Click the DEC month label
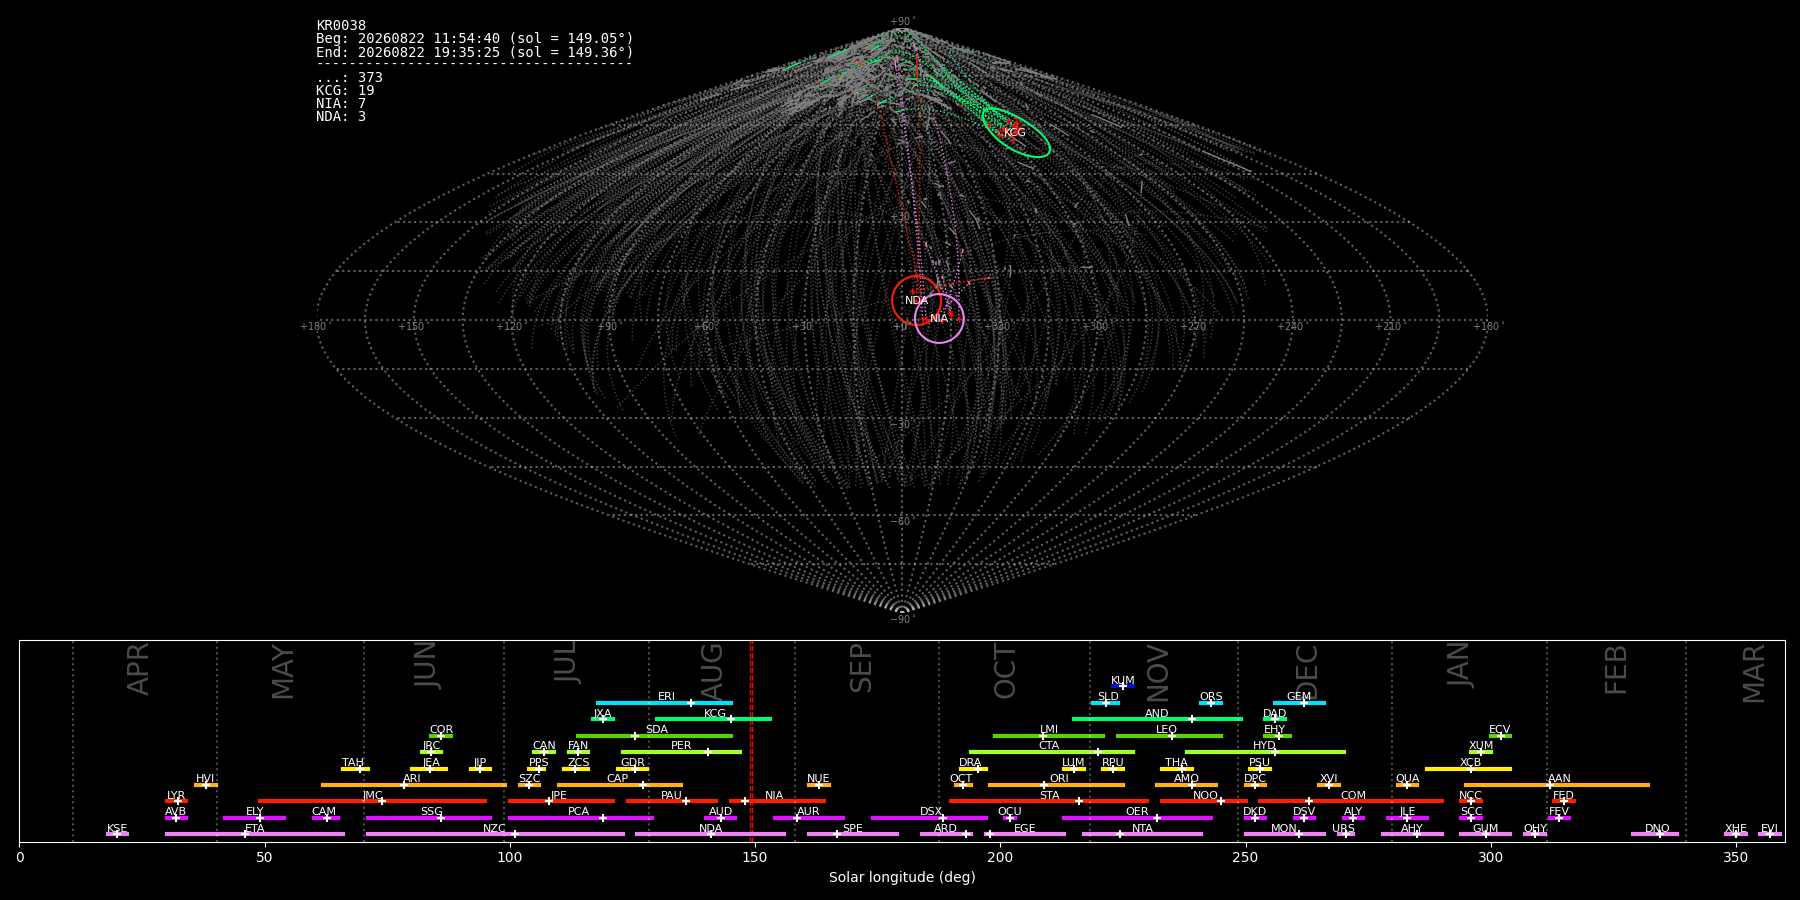The height and width of the screenshot is (900, 1800). click(x=1307, y=672)
